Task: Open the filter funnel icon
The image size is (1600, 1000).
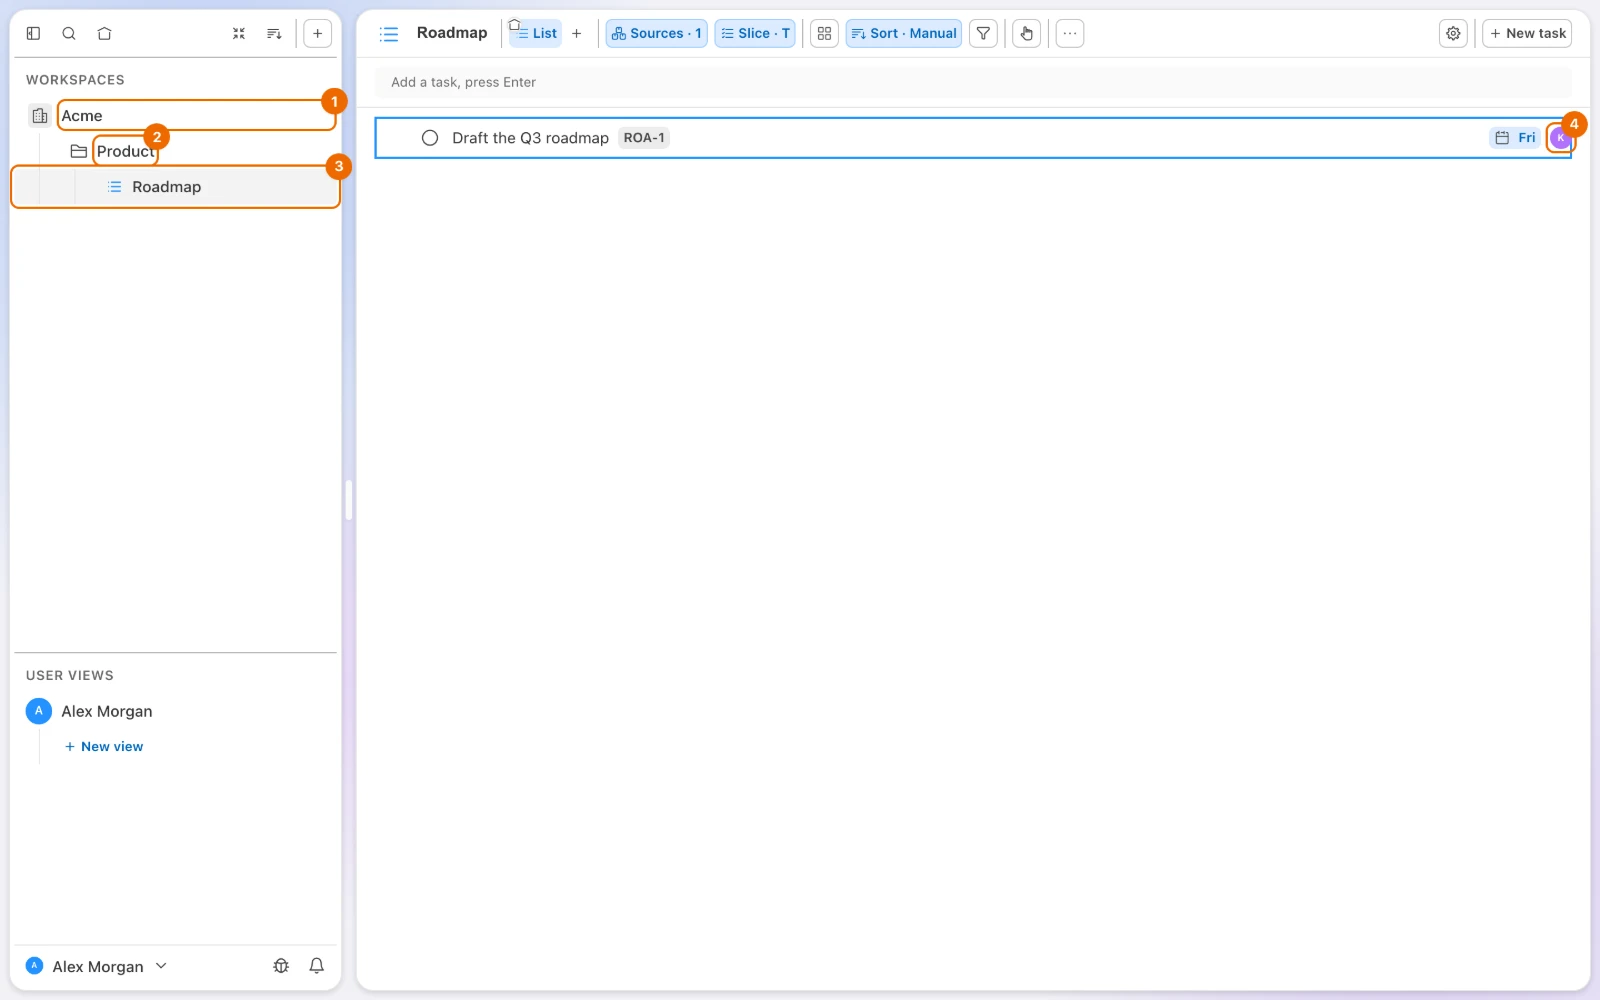Action: 984,33
